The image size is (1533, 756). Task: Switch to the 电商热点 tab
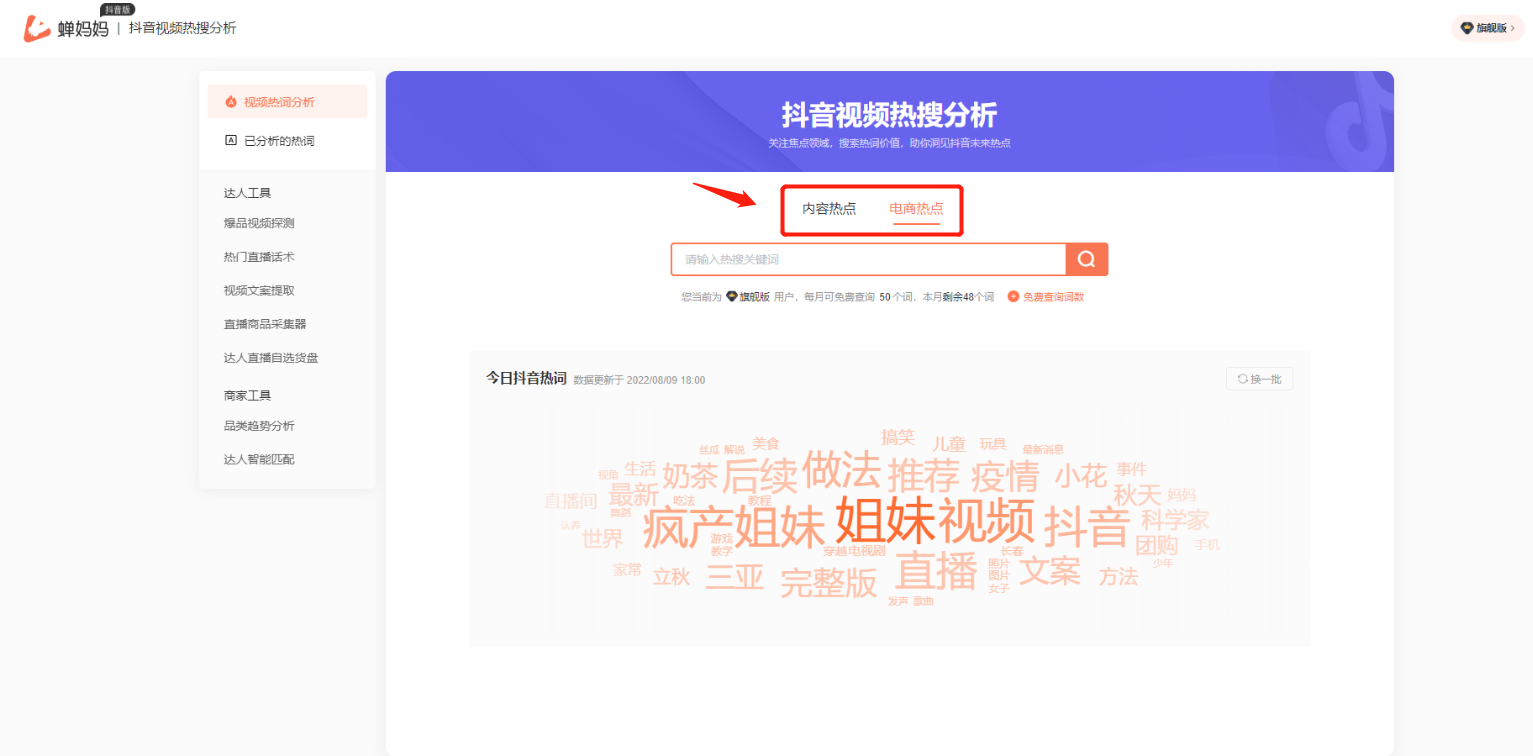pyautogui.click(x=916, y=209)
